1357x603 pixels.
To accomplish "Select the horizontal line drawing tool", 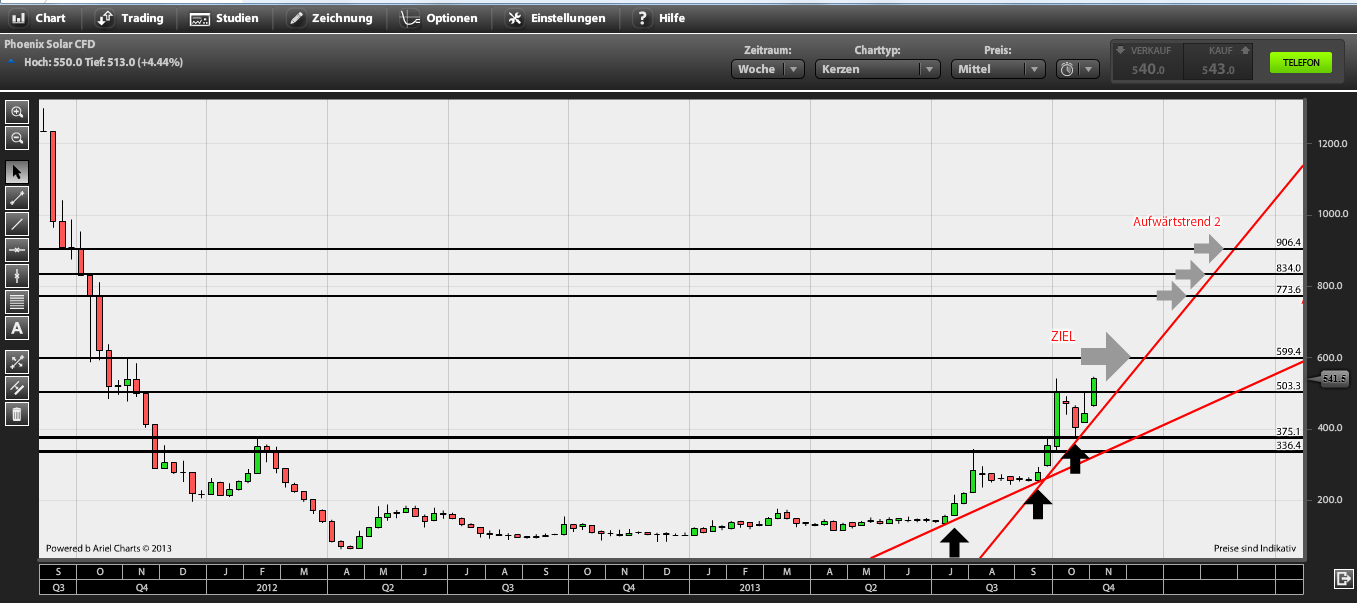I will pyautogui.click(x=17, y=250).
